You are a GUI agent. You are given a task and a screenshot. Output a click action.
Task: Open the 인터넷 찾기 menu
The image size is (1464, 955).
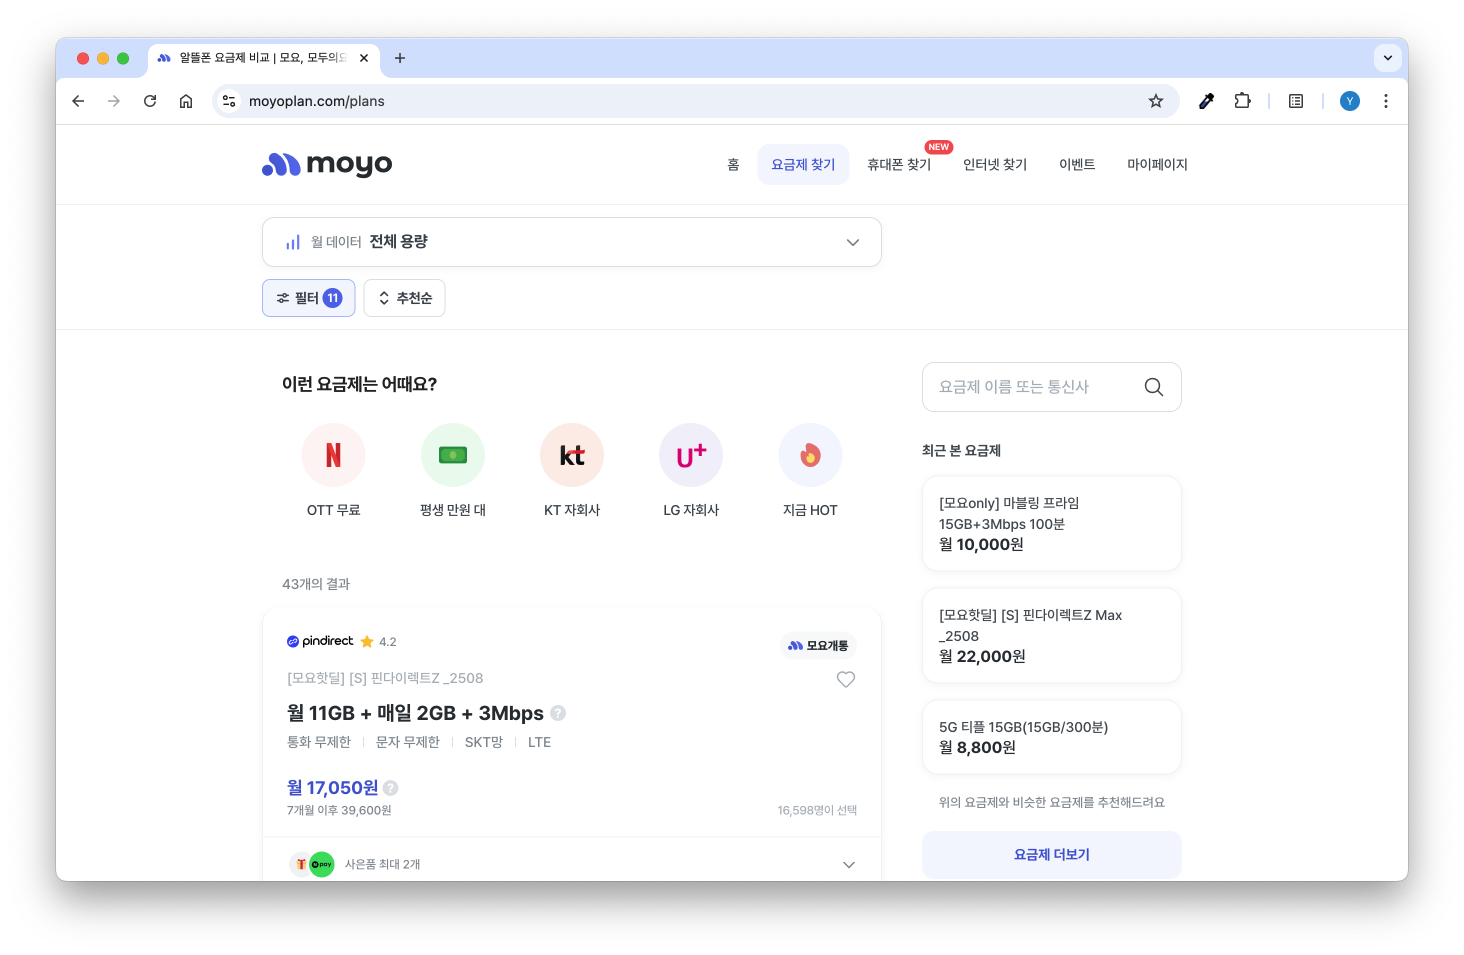pos(995,165)
